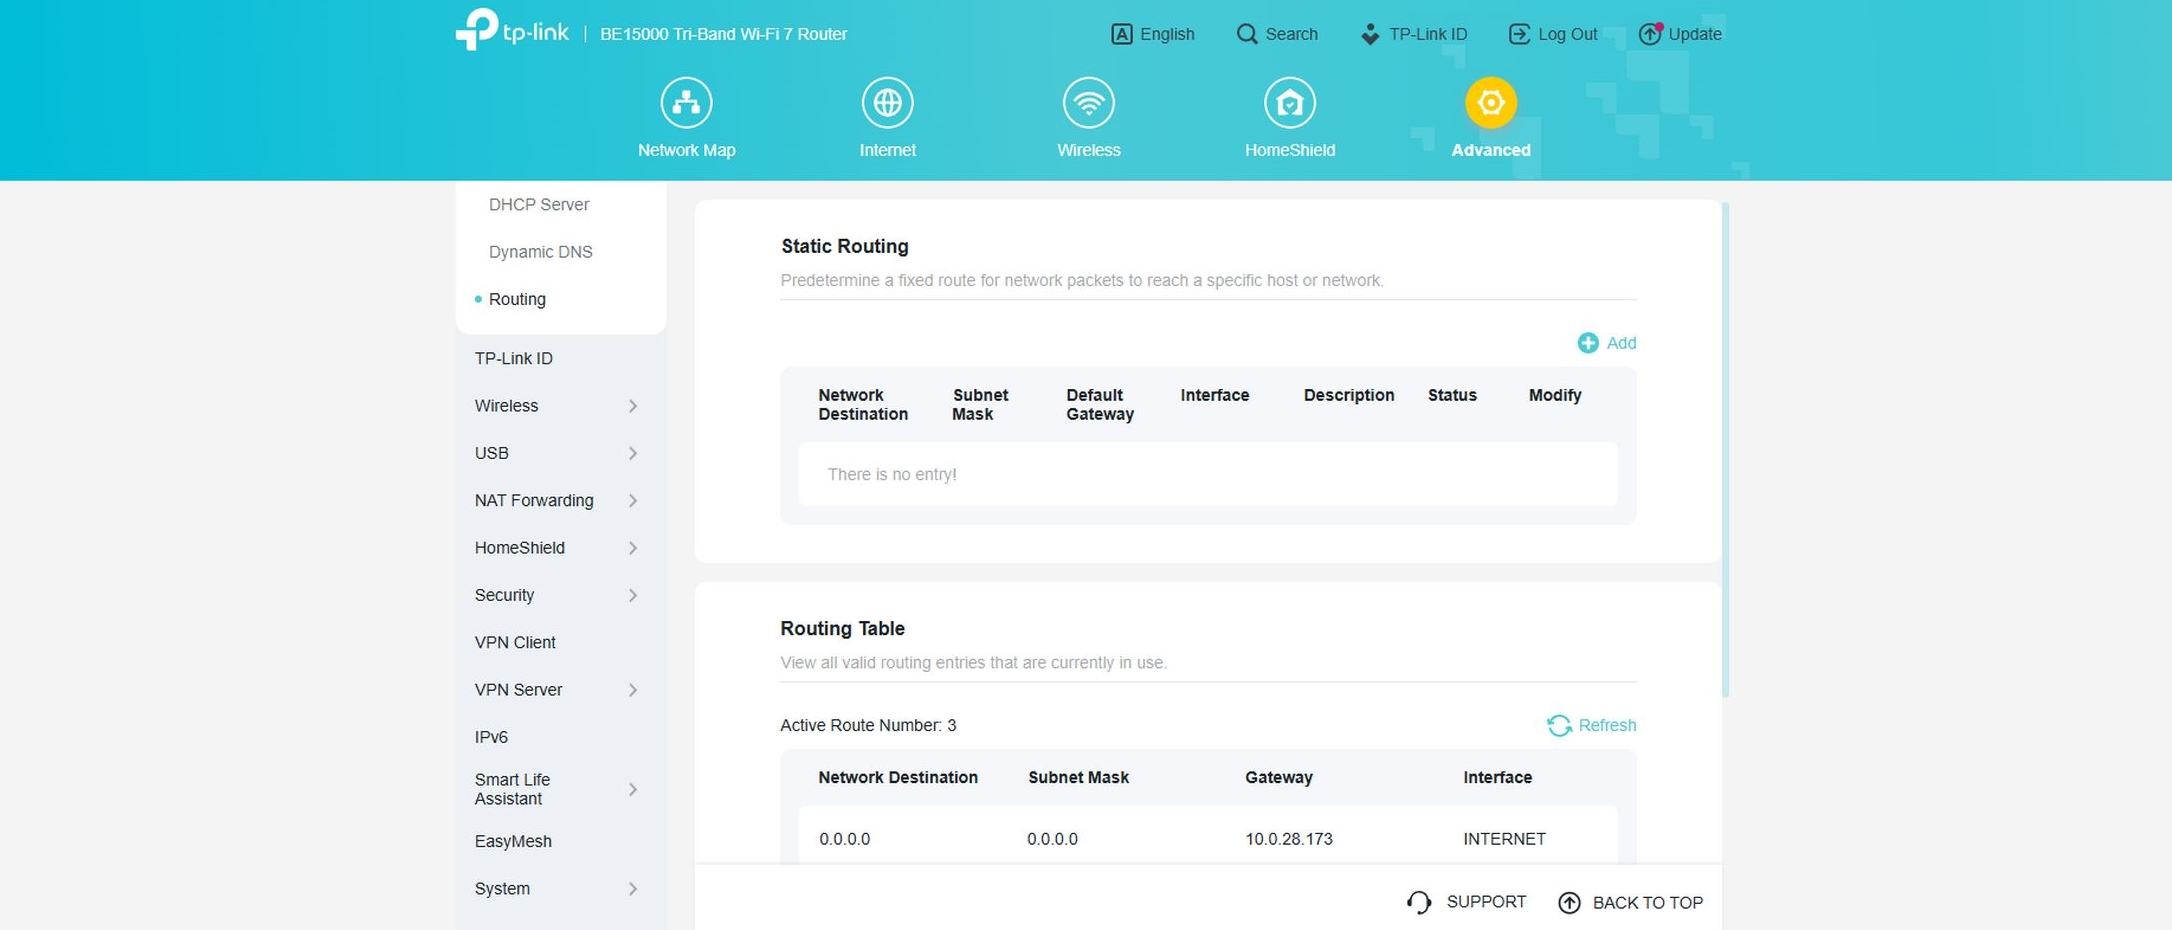
Task: Refresh the routing table
Action: point(1591,725)
